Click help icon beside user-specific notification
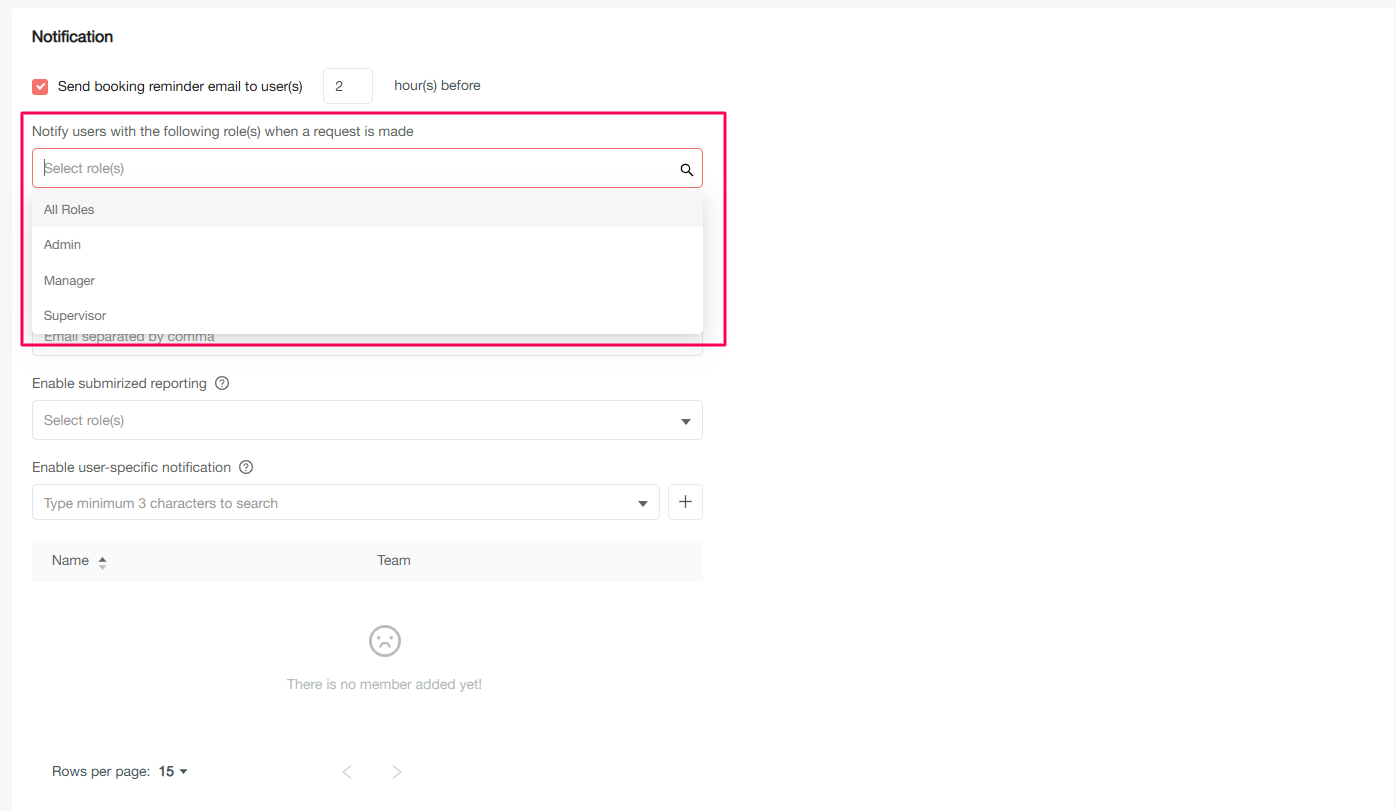Viewport: 1396px width, 811px height. click(246, 467)
